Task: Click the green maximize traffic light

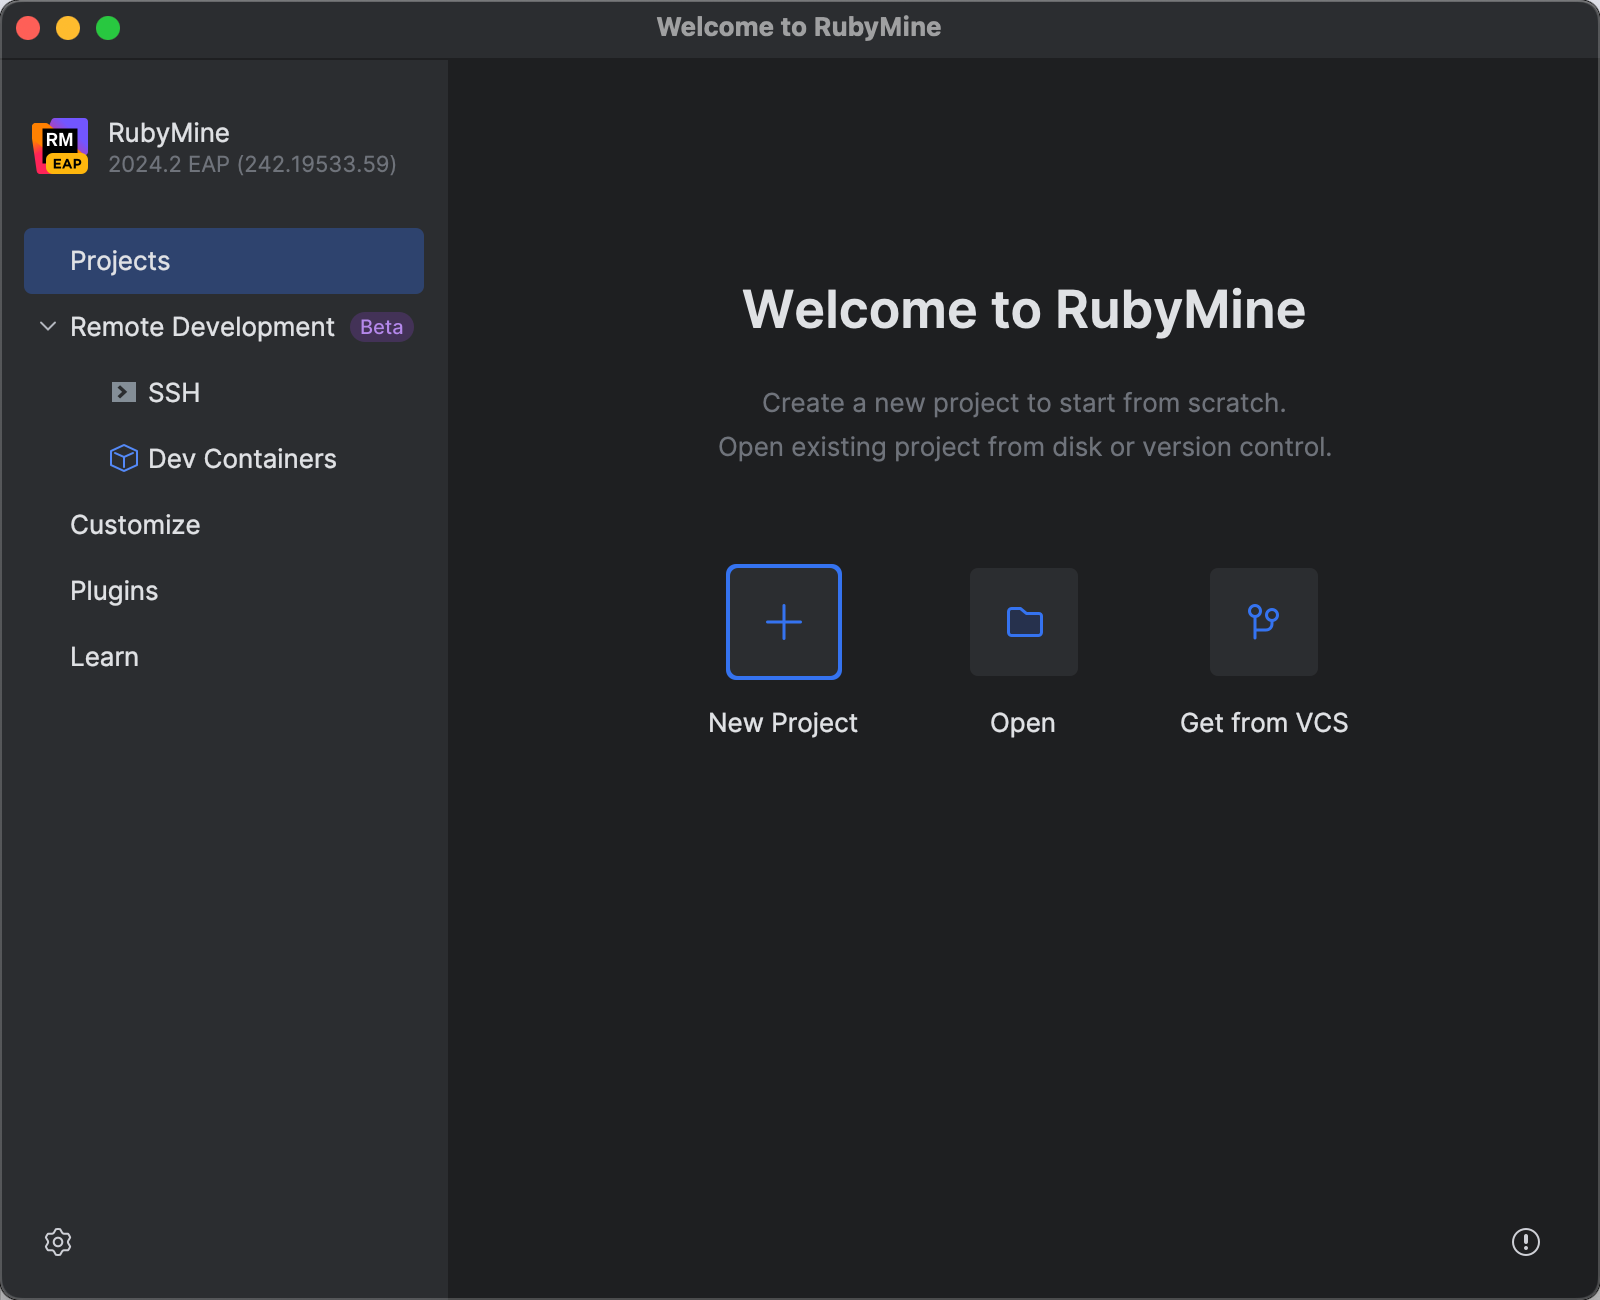Action: coord(106,29)
